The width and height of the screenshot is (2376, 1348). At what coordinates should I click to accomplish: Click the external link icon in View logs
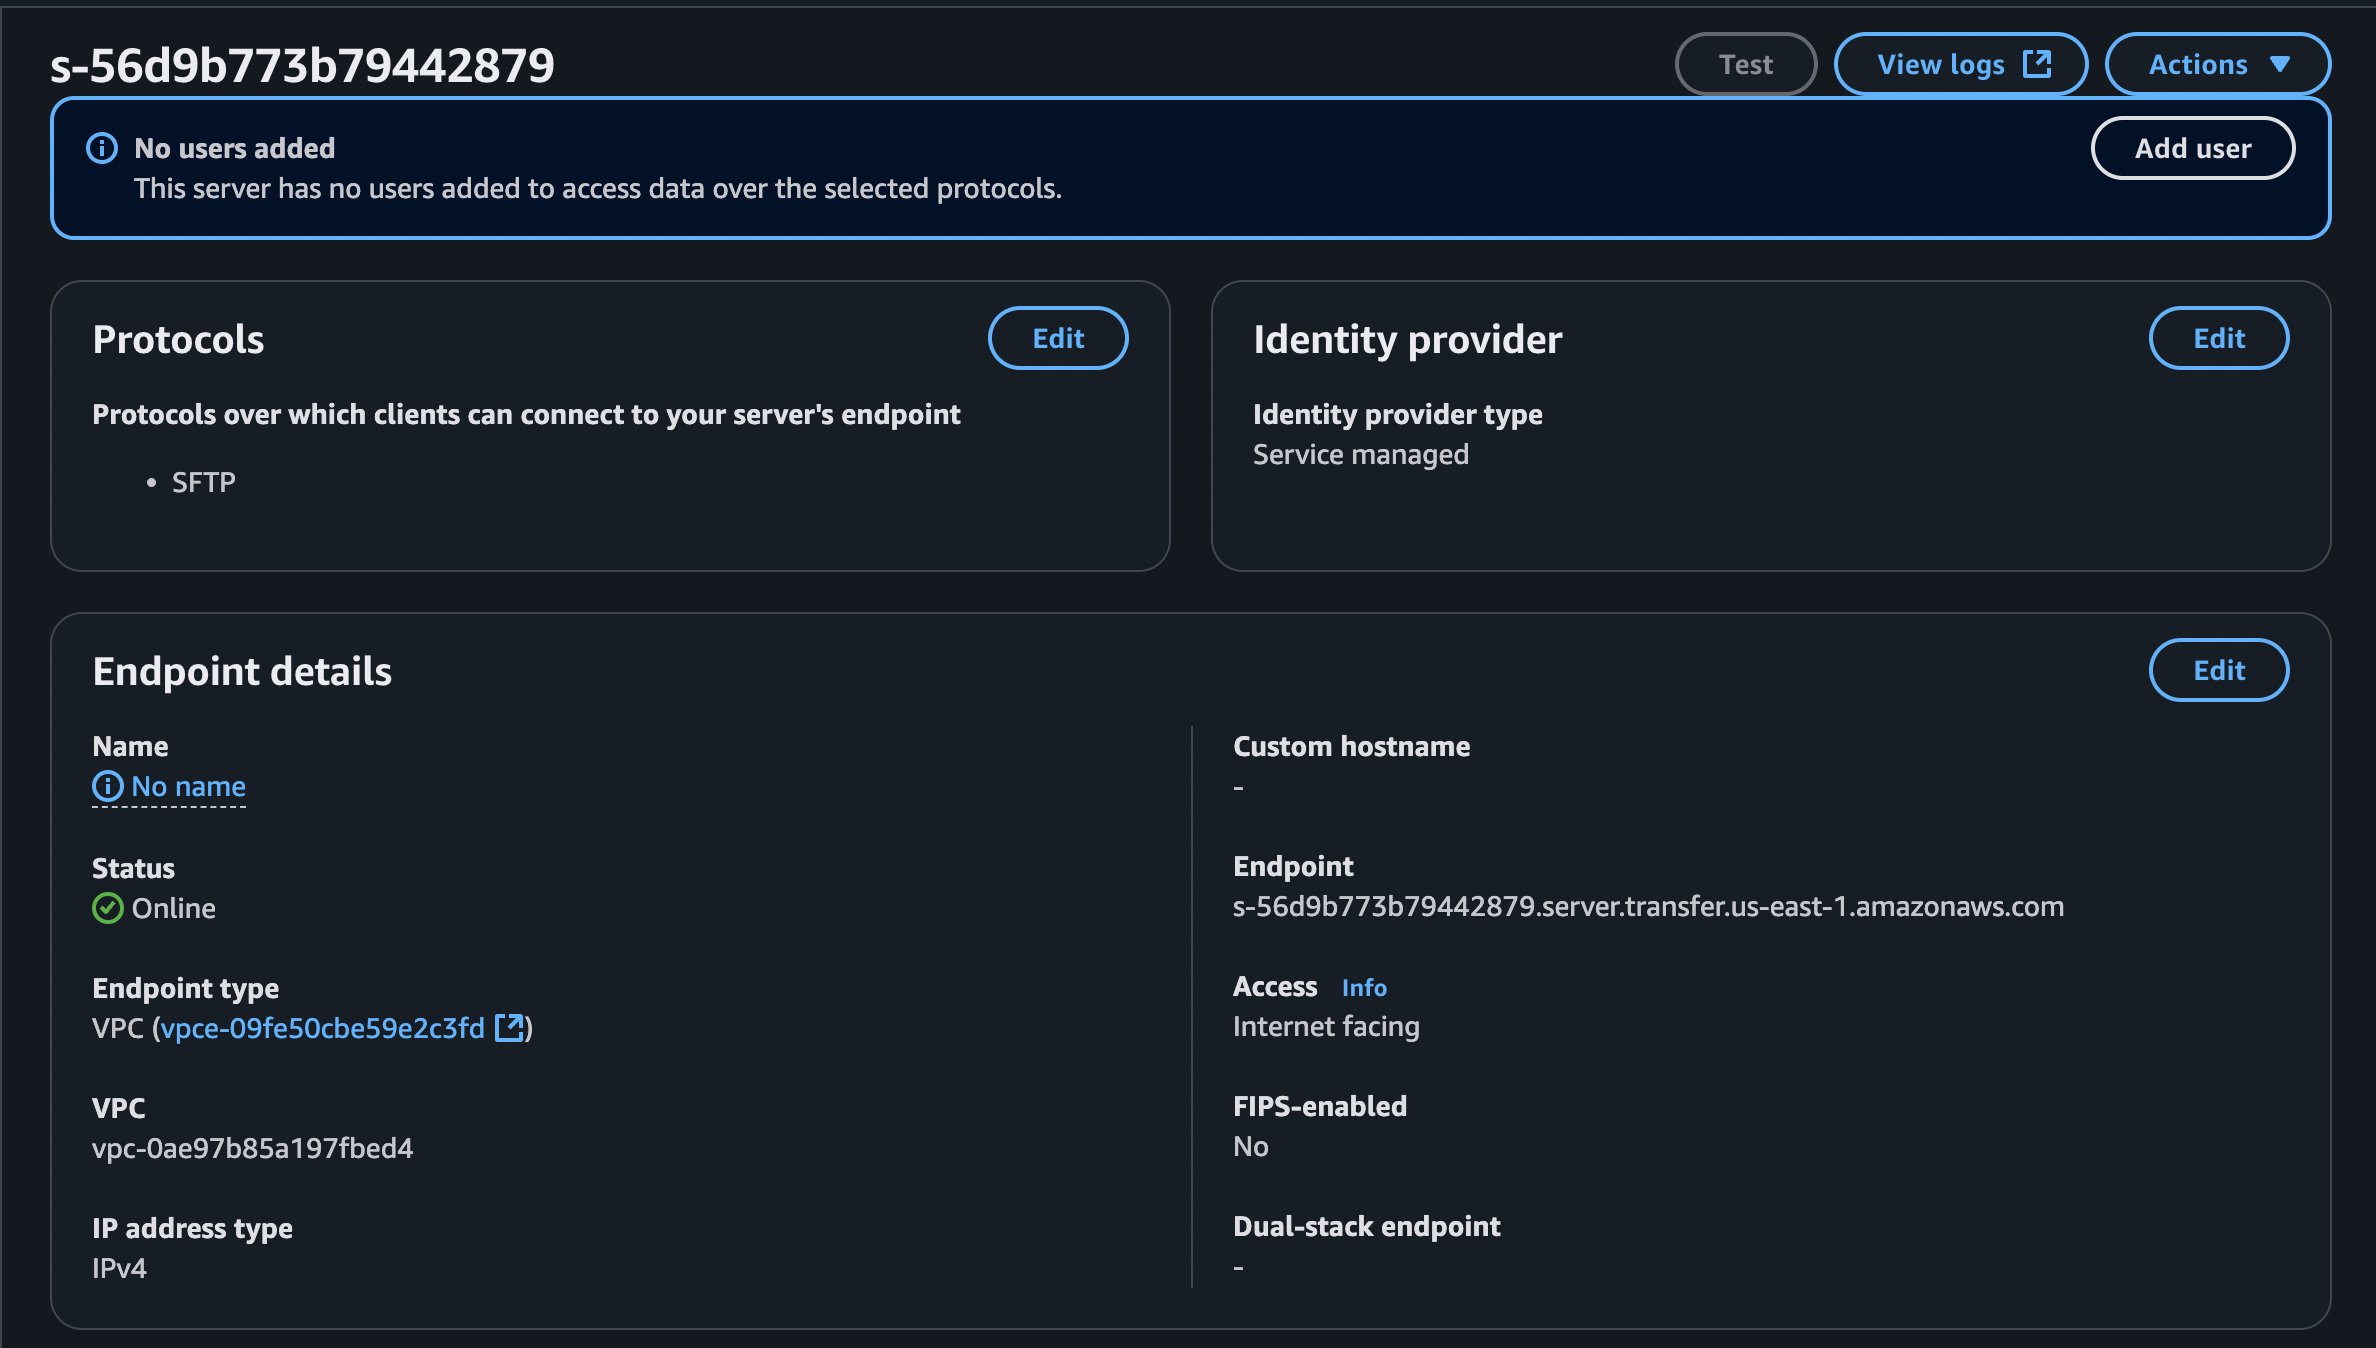click(x=2037, y=64)
